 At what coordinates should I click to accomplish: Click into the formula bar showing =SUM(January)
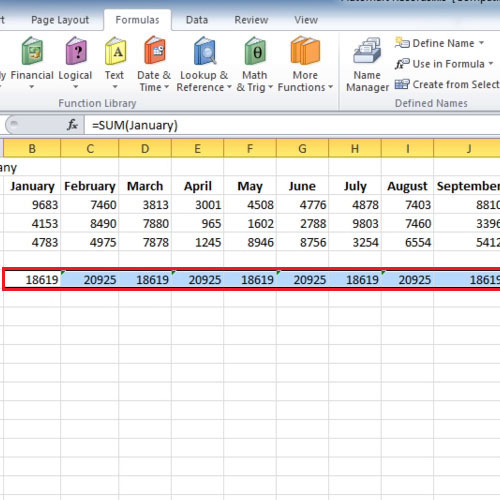tap(292, 125)
